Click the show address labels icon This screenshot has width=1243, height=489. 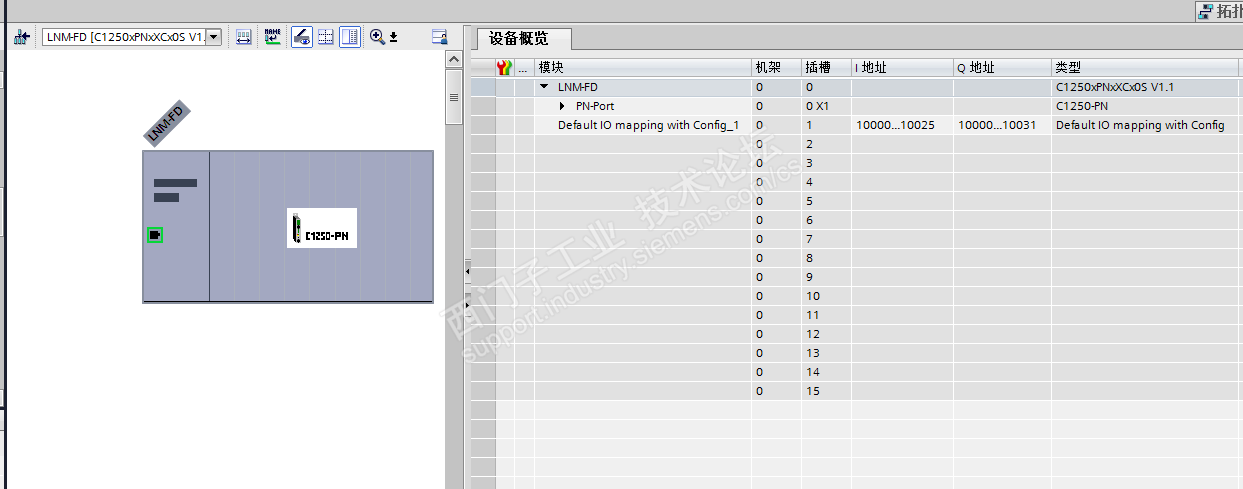243,37
